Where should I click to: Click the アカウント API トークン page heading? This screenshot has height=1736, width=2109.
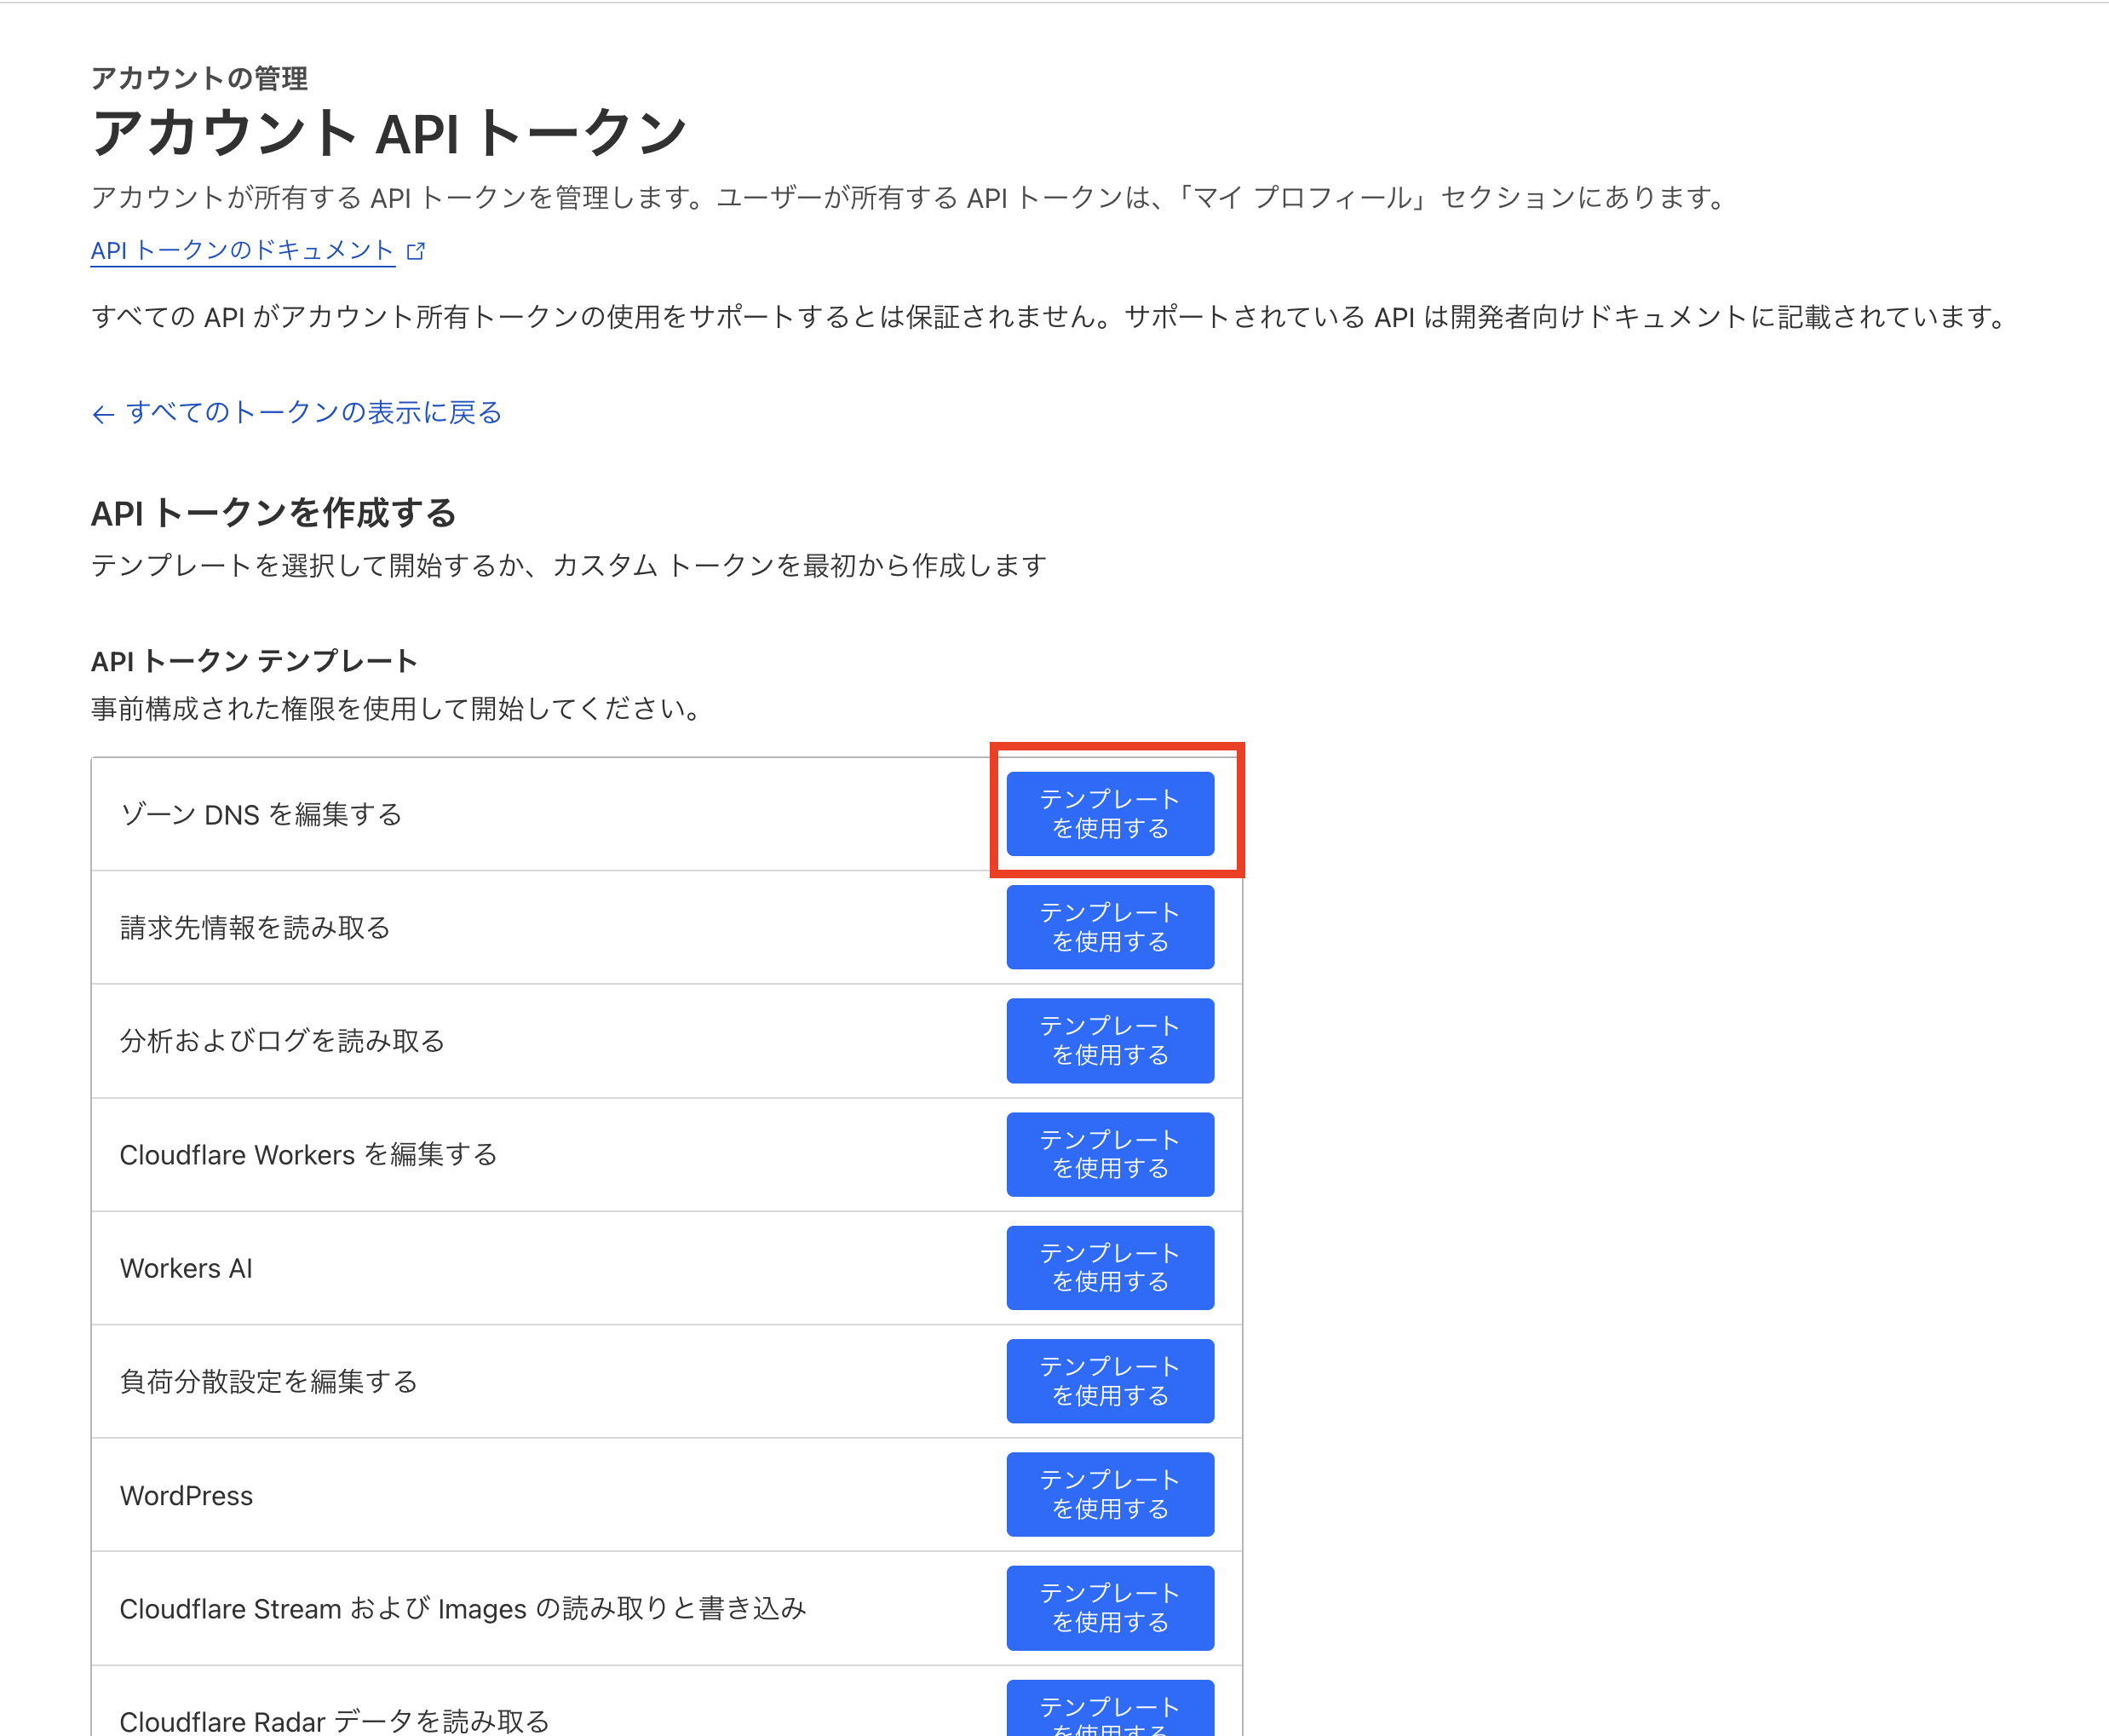[x=389, y=133]
